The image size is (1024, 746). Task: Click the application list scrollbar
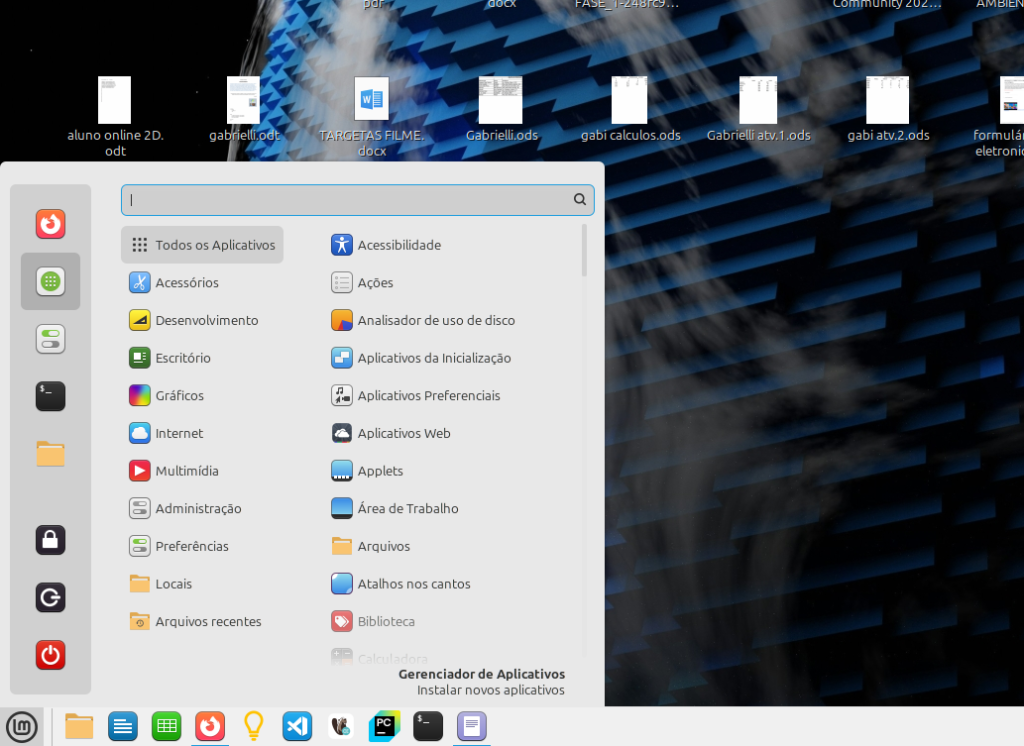point(584,251)
